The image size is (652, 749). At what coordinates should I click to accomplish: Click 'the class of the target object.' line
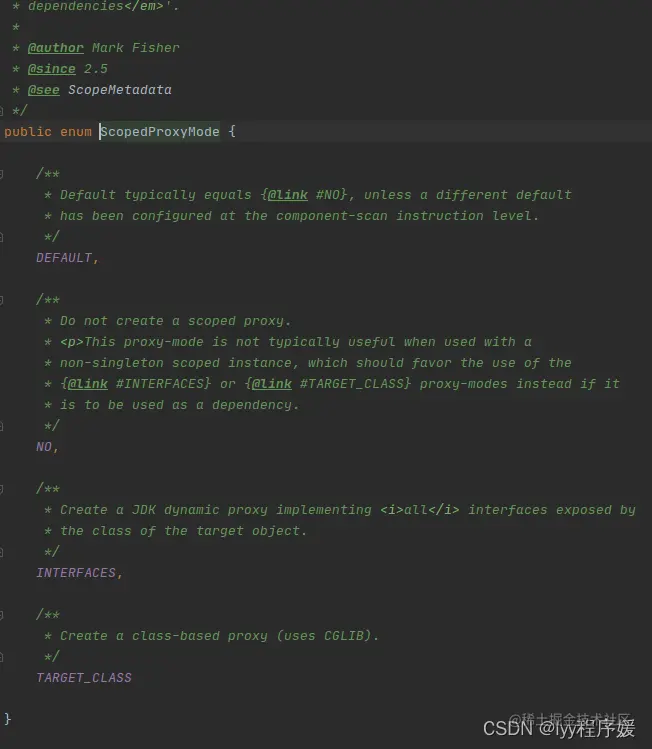click(183, 531)
